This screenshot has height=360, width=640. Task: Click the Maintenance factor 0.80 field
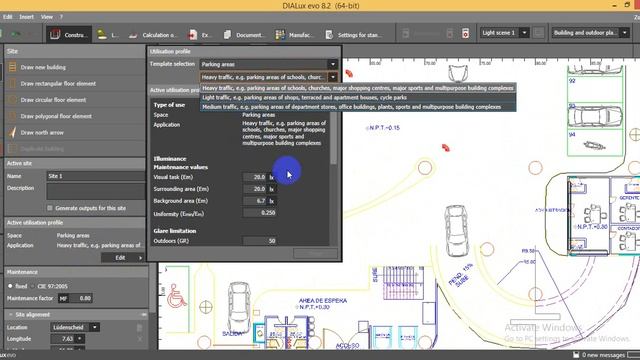[x=81, y=298]
